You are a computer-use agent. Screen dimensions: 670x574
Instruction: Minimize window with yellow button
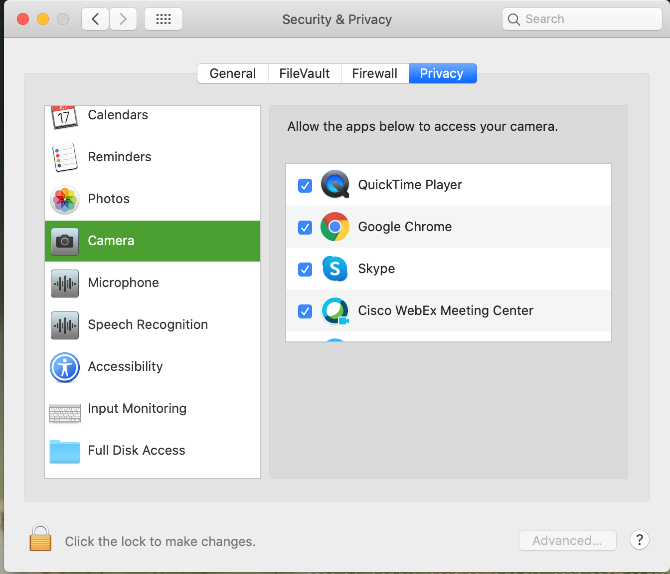[43, 19]
